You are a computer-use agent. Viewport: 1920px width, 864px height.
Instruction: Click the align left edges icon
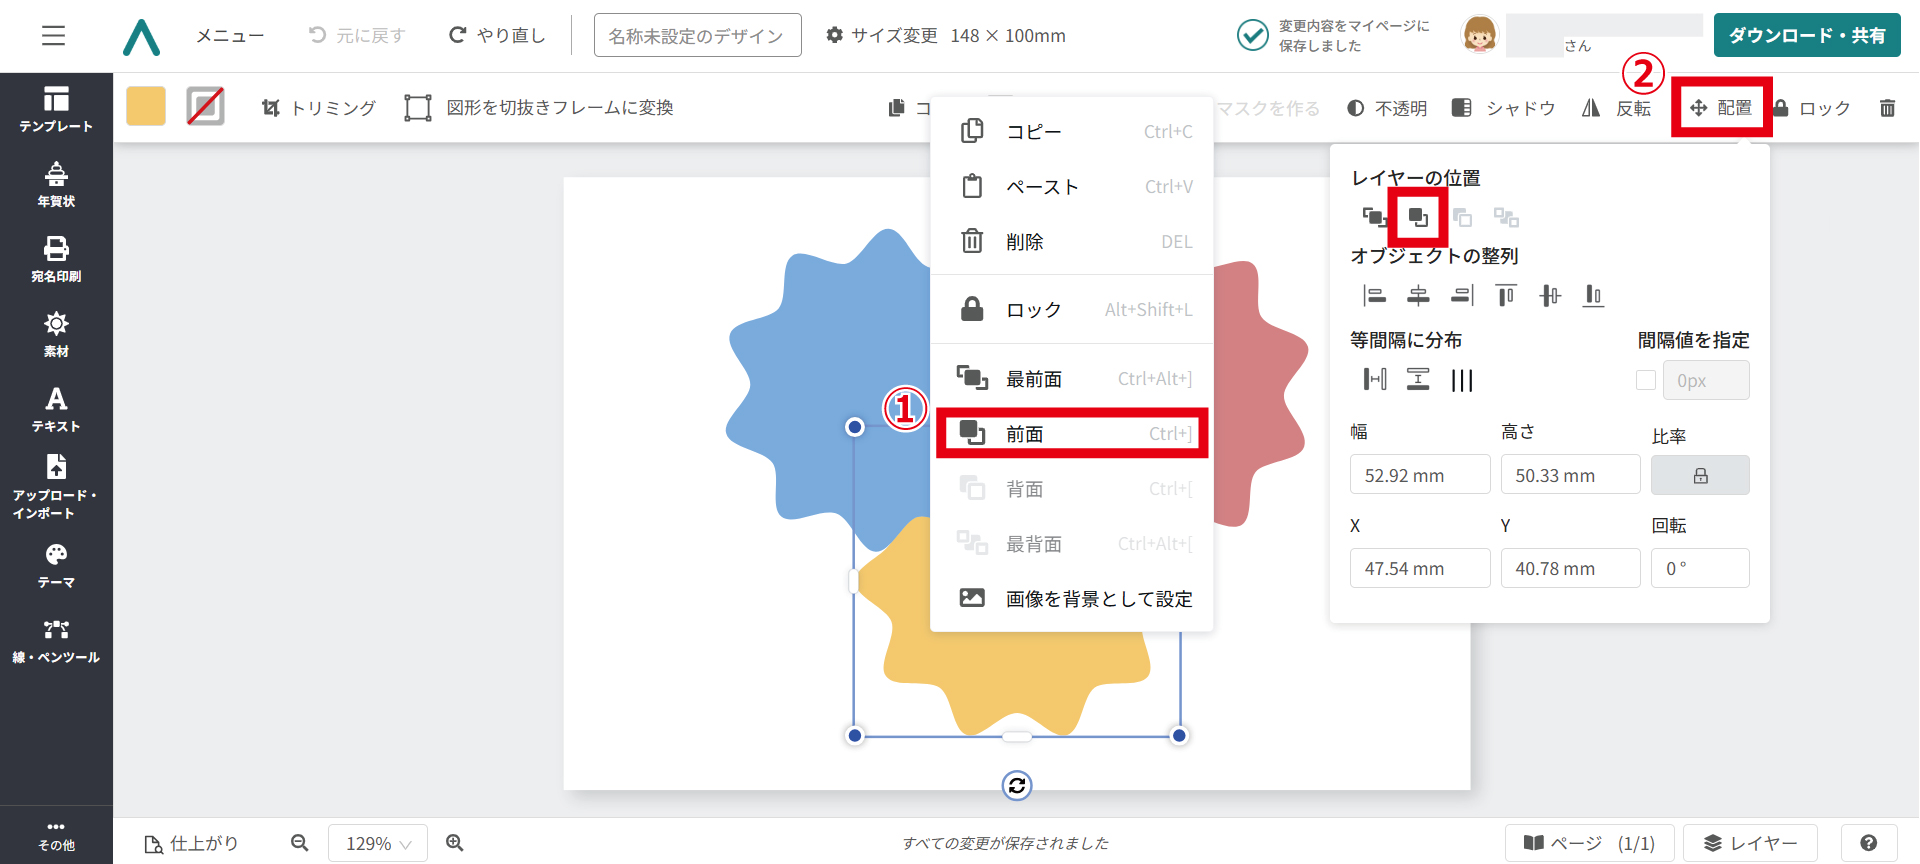(1375, 295)
